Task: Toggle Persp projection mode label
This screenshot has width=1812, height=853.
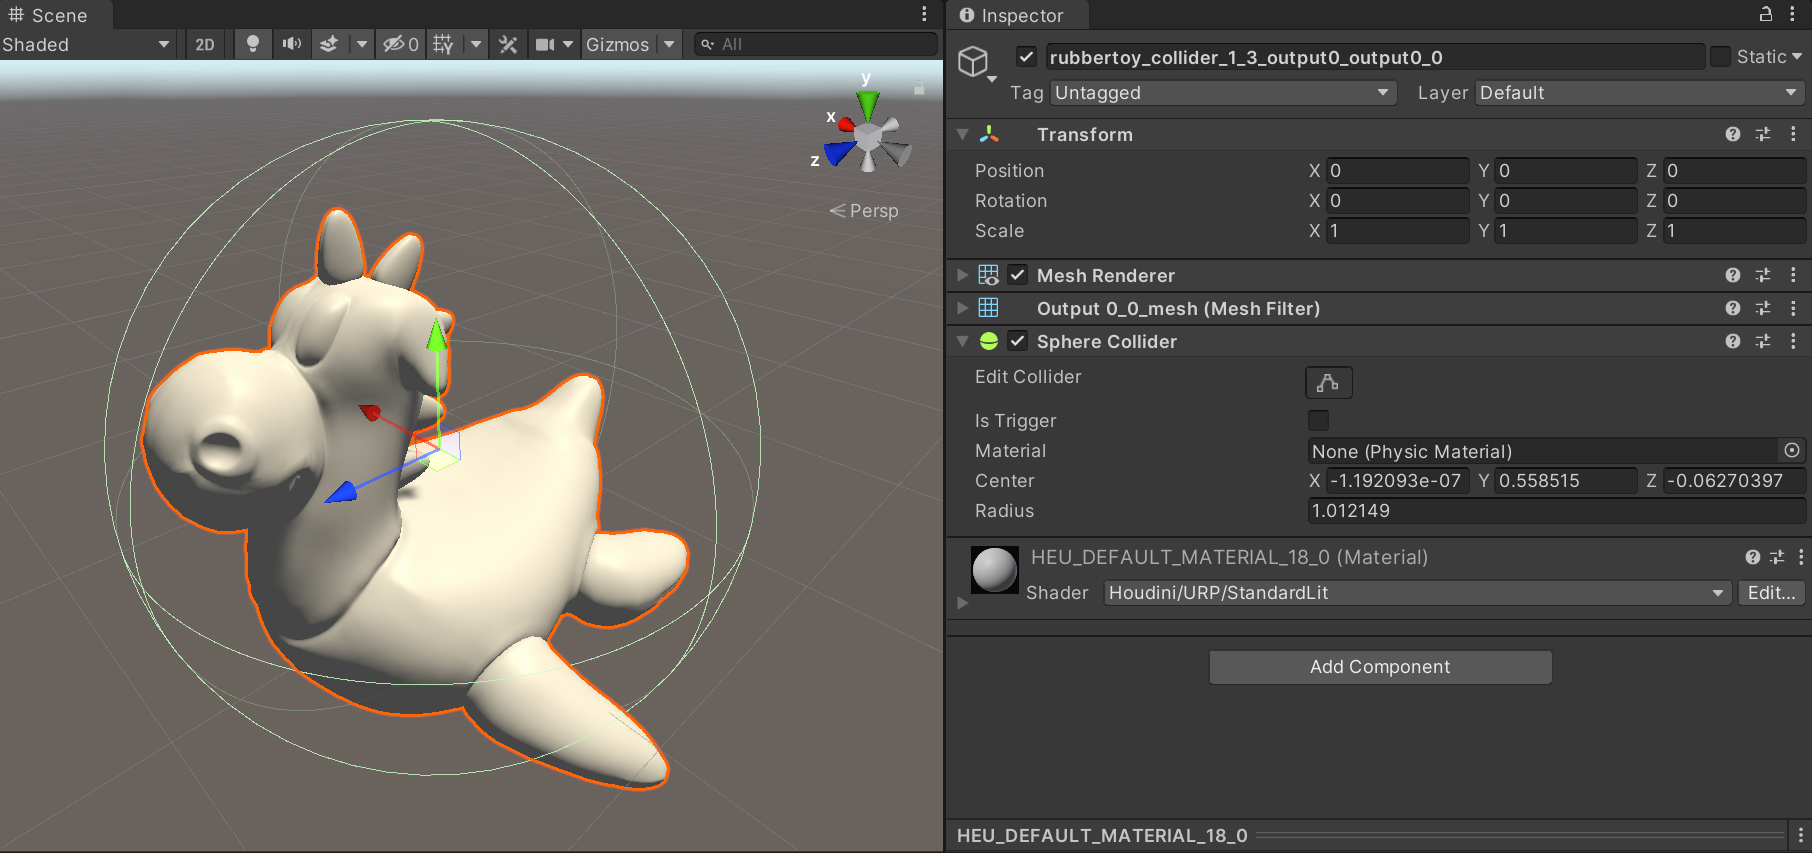Action: [864, 211]
